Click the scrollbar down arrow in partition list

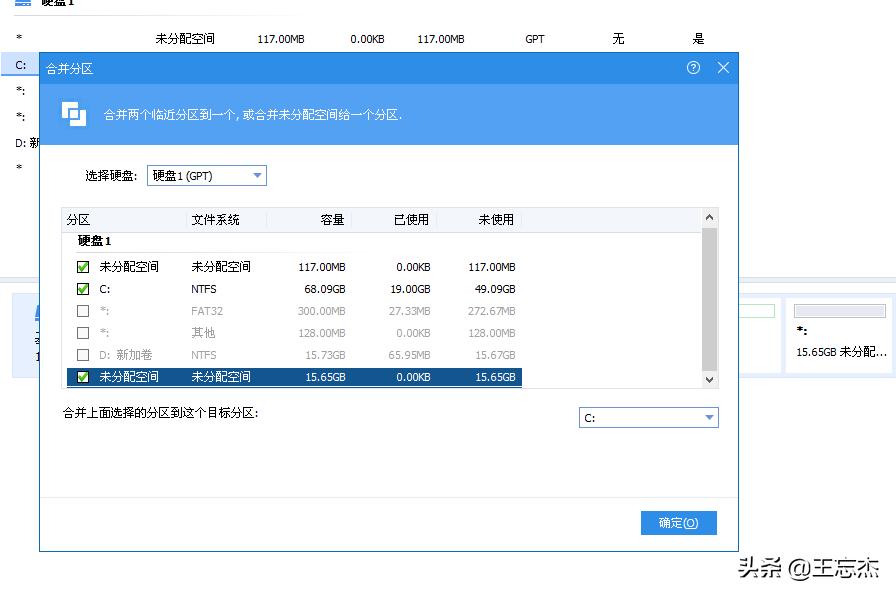(x=709, y=380)
